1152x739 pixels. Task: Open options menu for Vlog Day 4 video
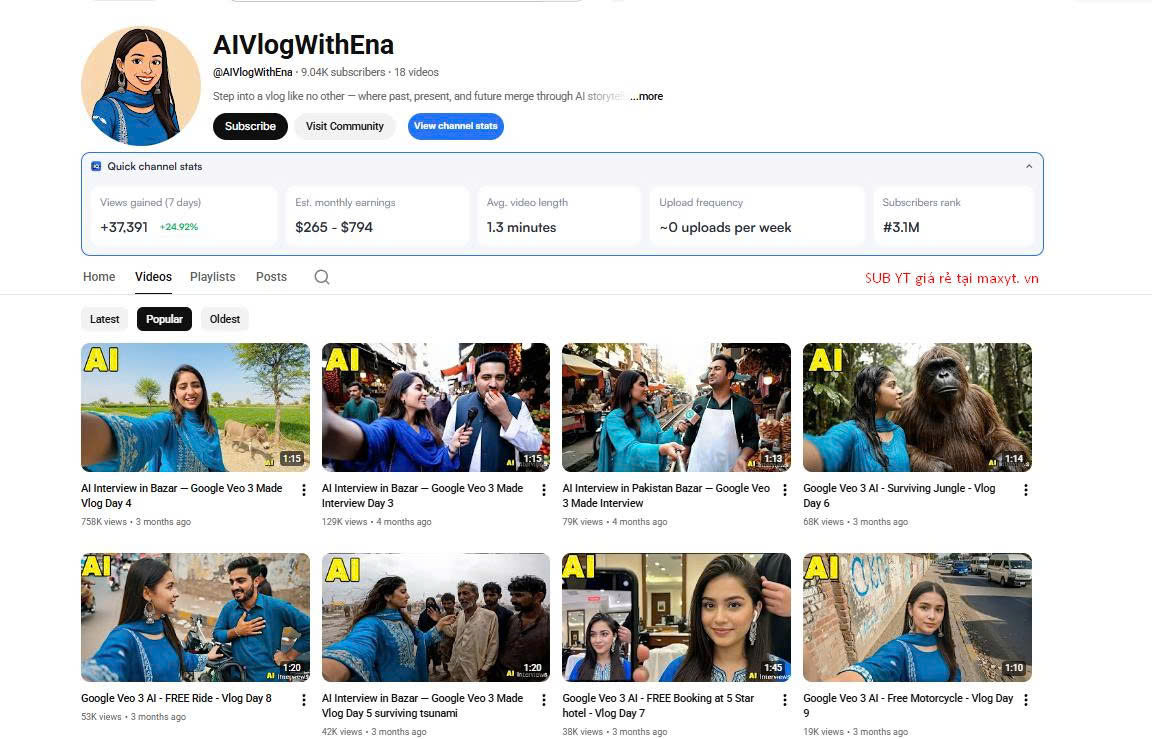coord(304,490)
